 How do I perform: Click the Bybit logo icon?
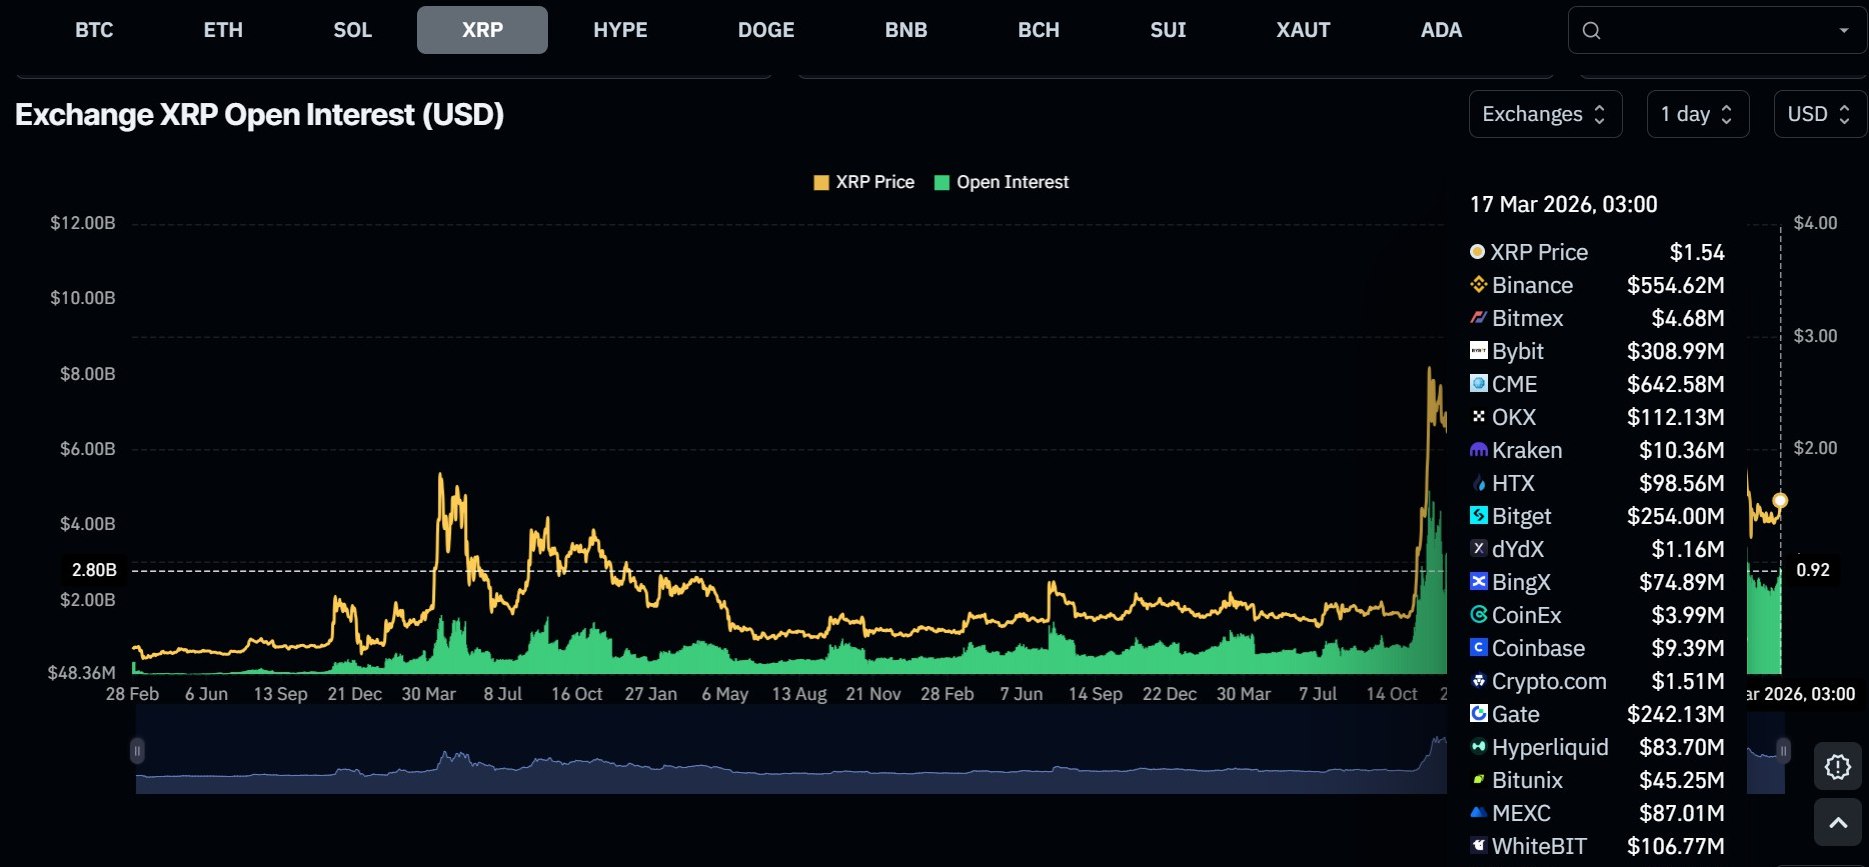pyautogui.click(x=1478, y=351)
